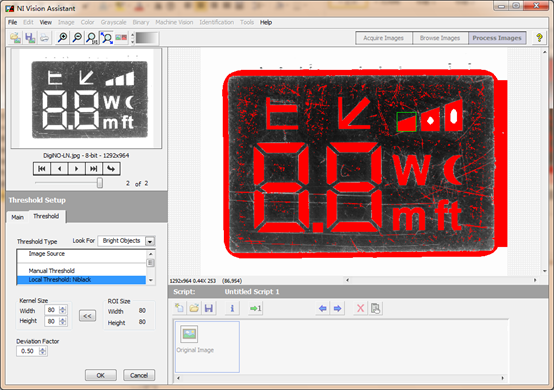Confirm threshold setup with OK
Screen dimensions: 554x390
point(101,375)
